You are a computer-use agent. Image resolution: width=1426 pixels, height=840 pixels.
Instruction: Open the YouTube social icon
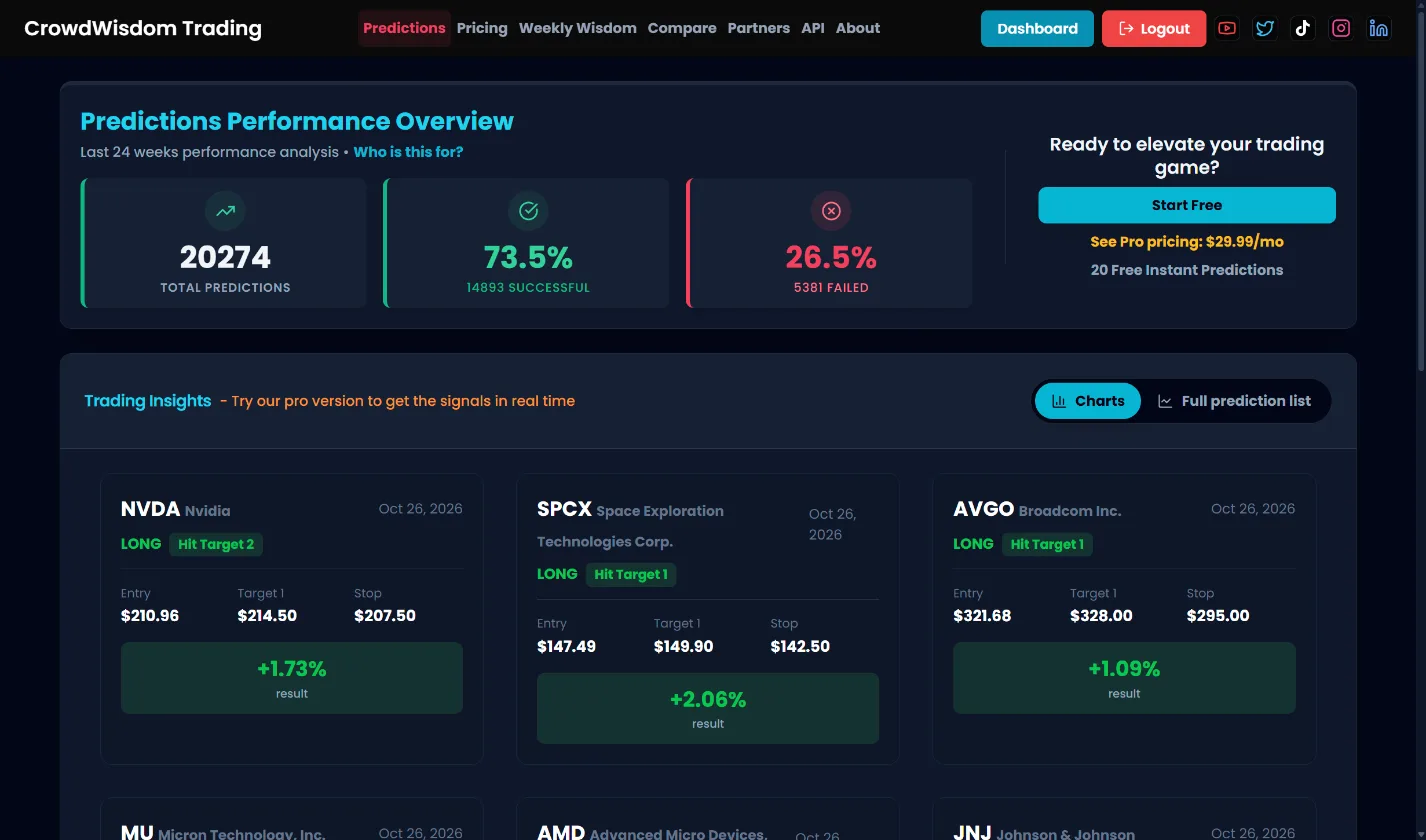[x=1227, y=28]
